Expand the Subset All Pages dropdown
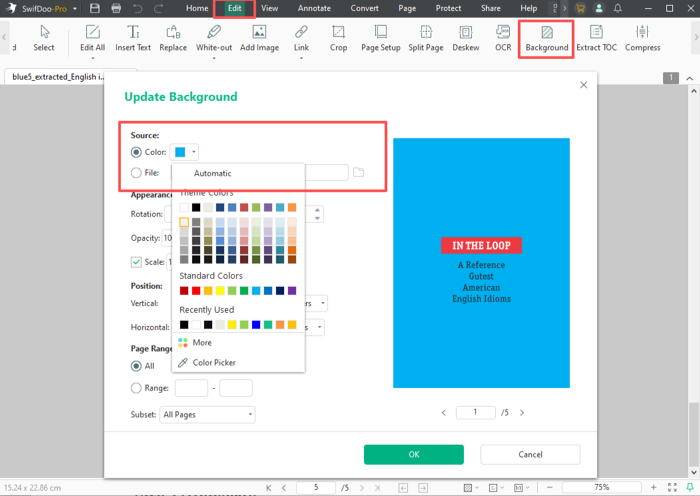The height and width of the screenshot is (496, 700). [x=207, y=414]
